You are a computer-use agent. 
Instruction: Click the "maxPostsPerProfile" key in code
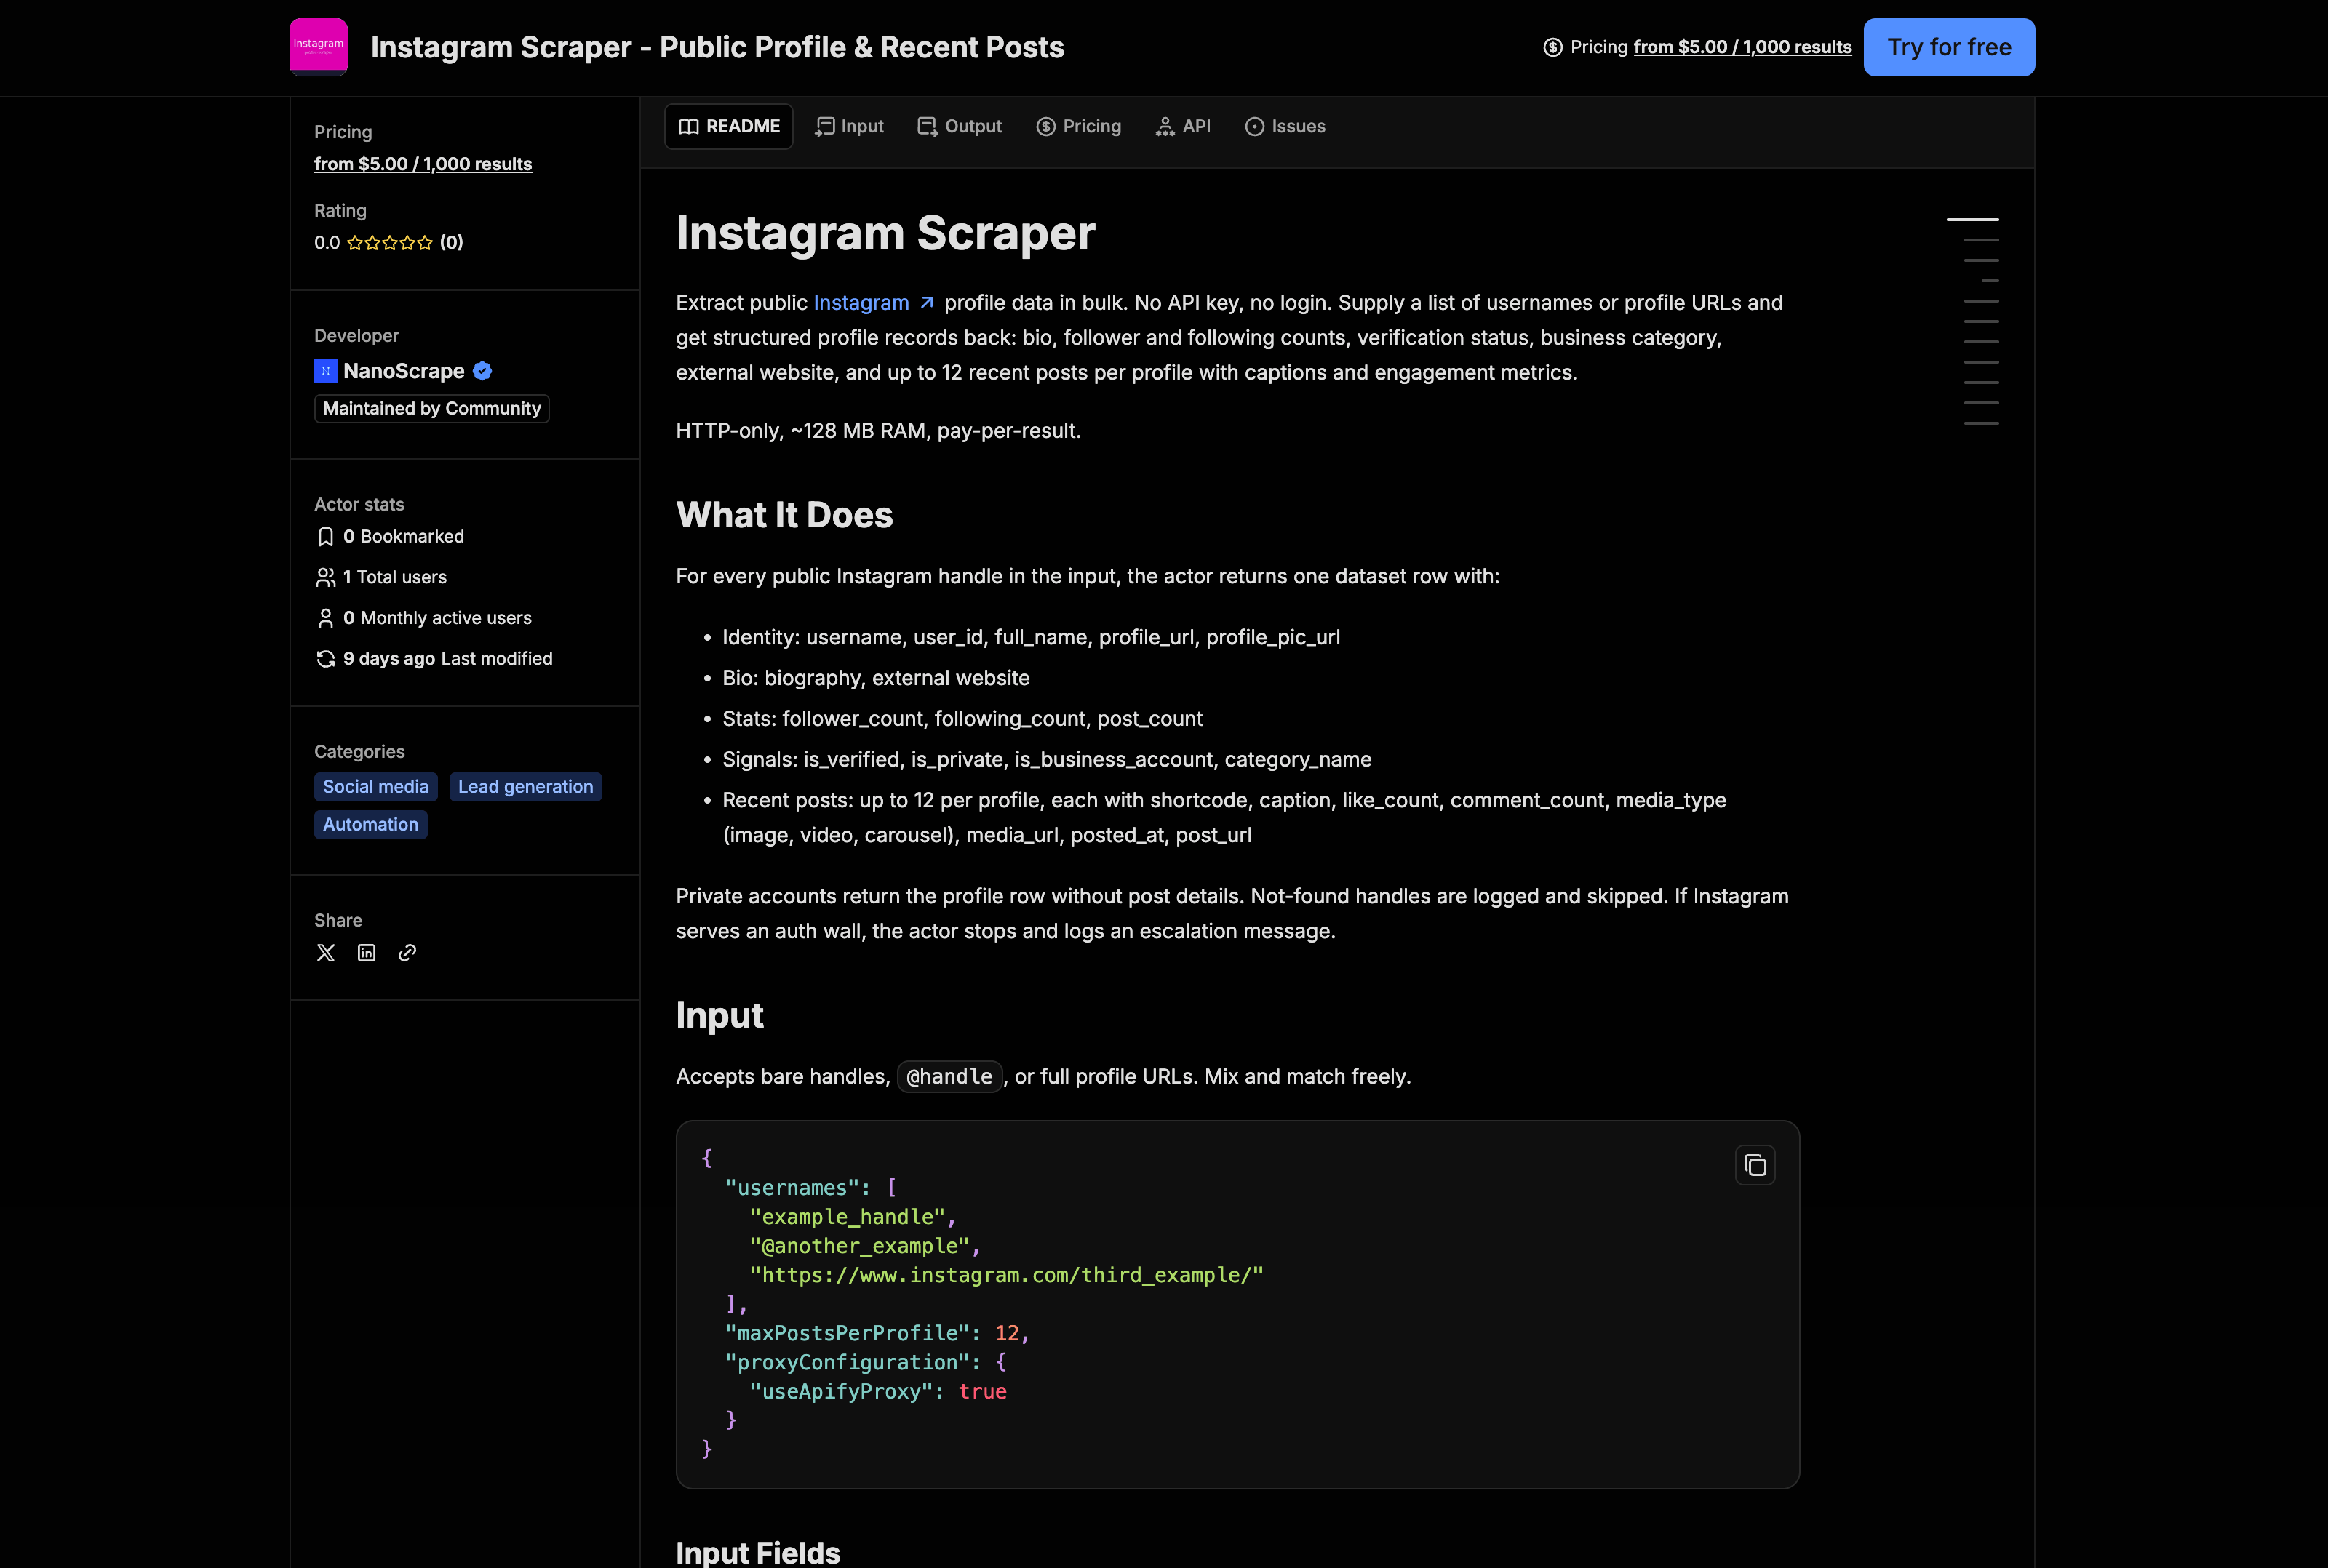click(847, 1333)
